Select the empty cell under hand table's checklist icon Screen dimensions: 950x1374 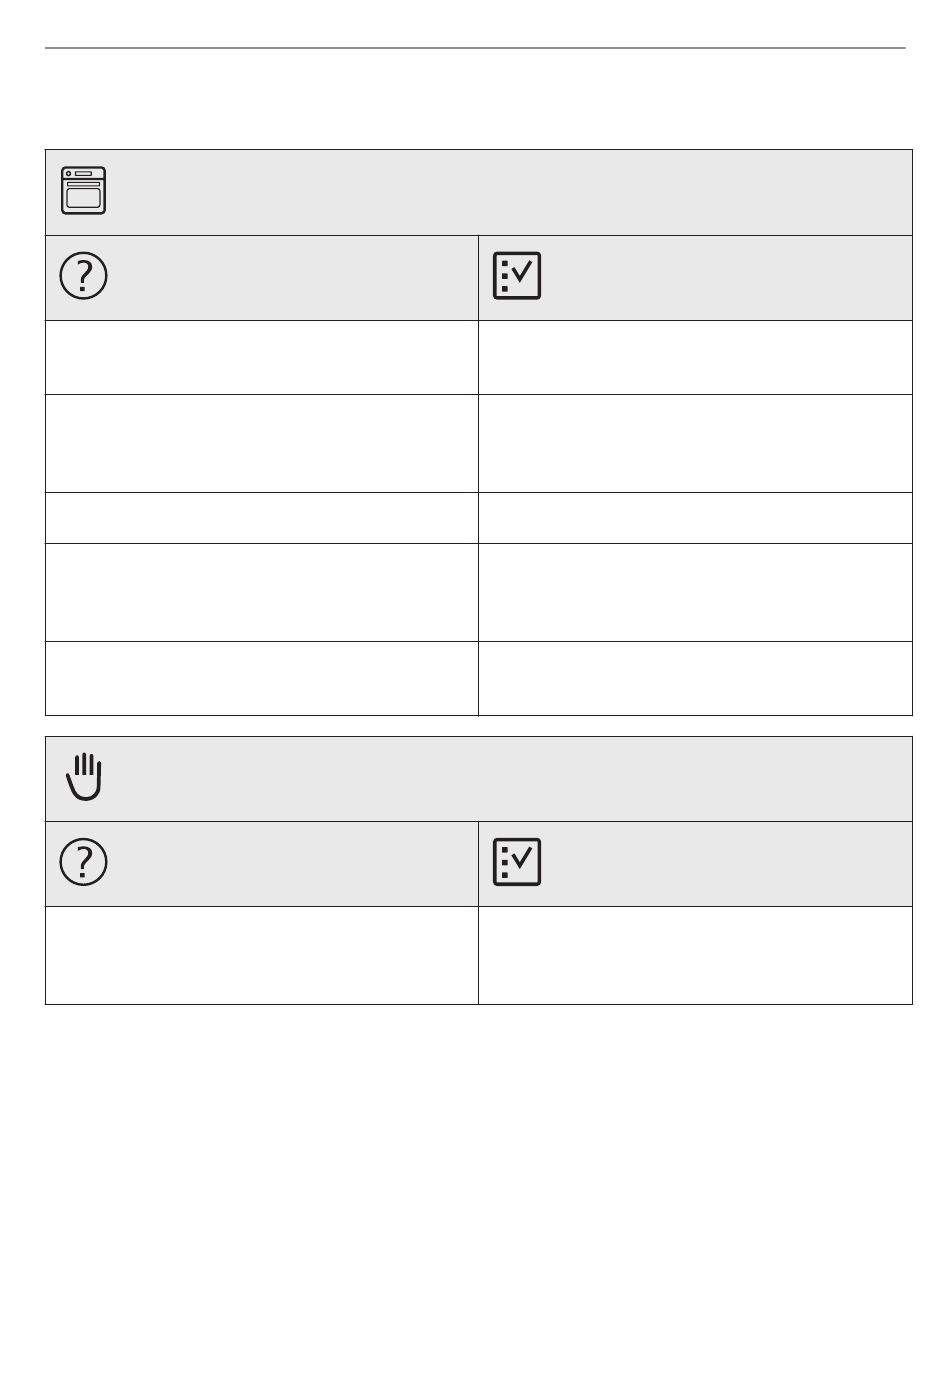coord(695,955)
